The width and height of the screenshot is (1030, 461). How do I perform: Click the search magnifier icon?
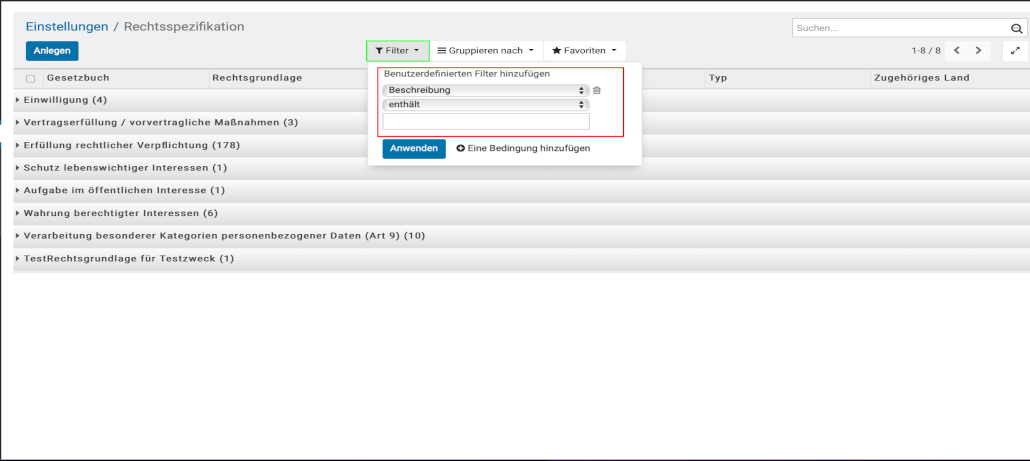pyautogui.click(x=1017, y=28)
